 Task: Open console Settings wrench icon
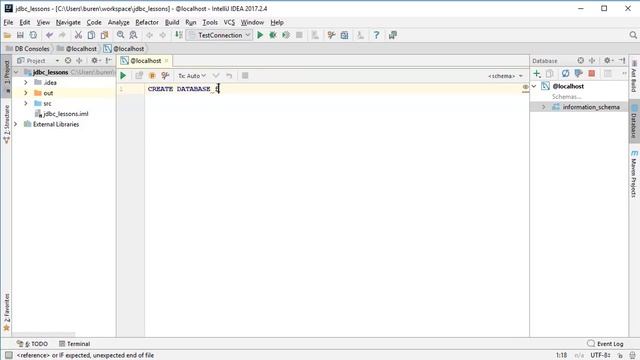click(165, 76)
